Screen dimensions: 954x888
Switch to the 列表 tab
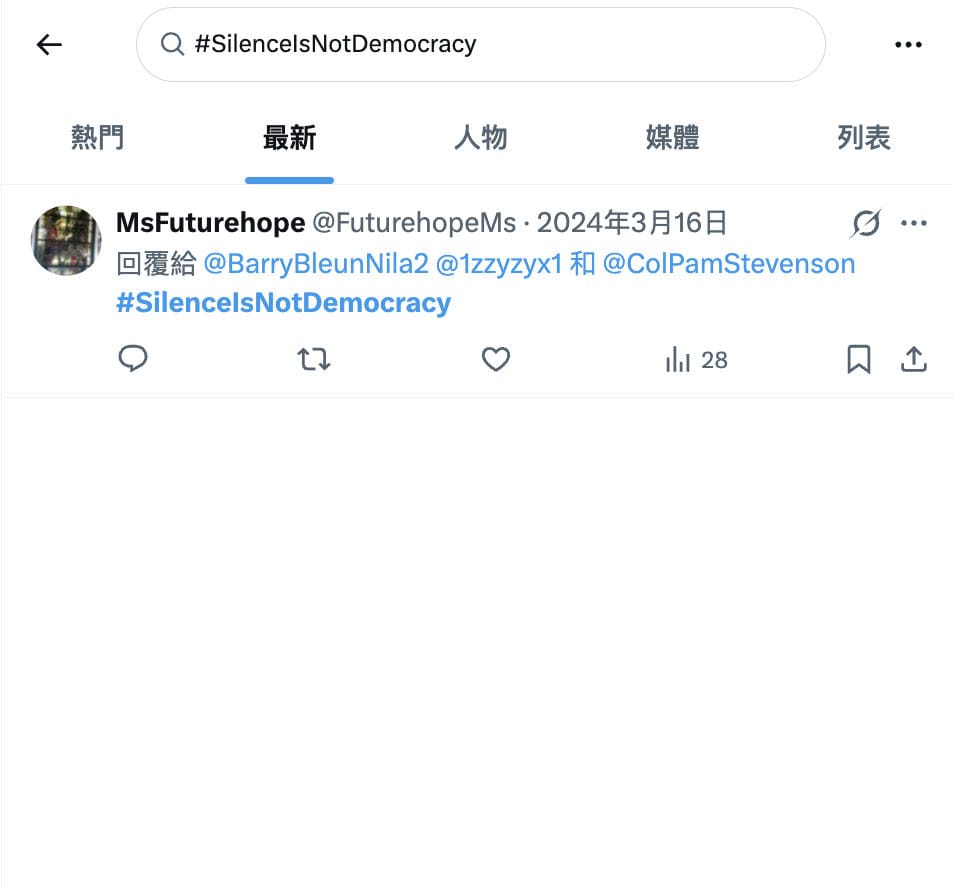click(x=863, y=138)
